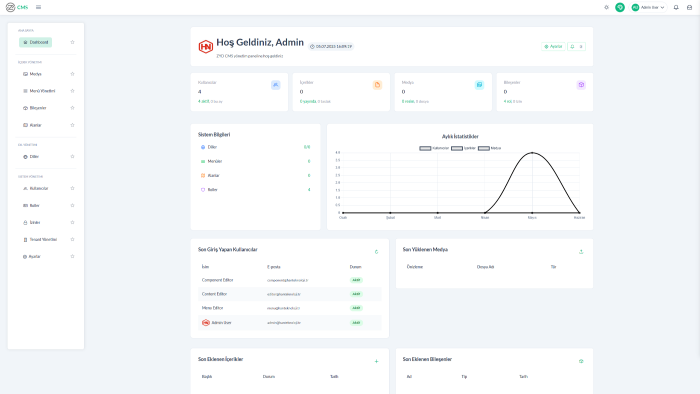Toggle Kullanıcılar series in chart legend
The height and width of the screenshot is (394, 700).
[x=434, y=148]
